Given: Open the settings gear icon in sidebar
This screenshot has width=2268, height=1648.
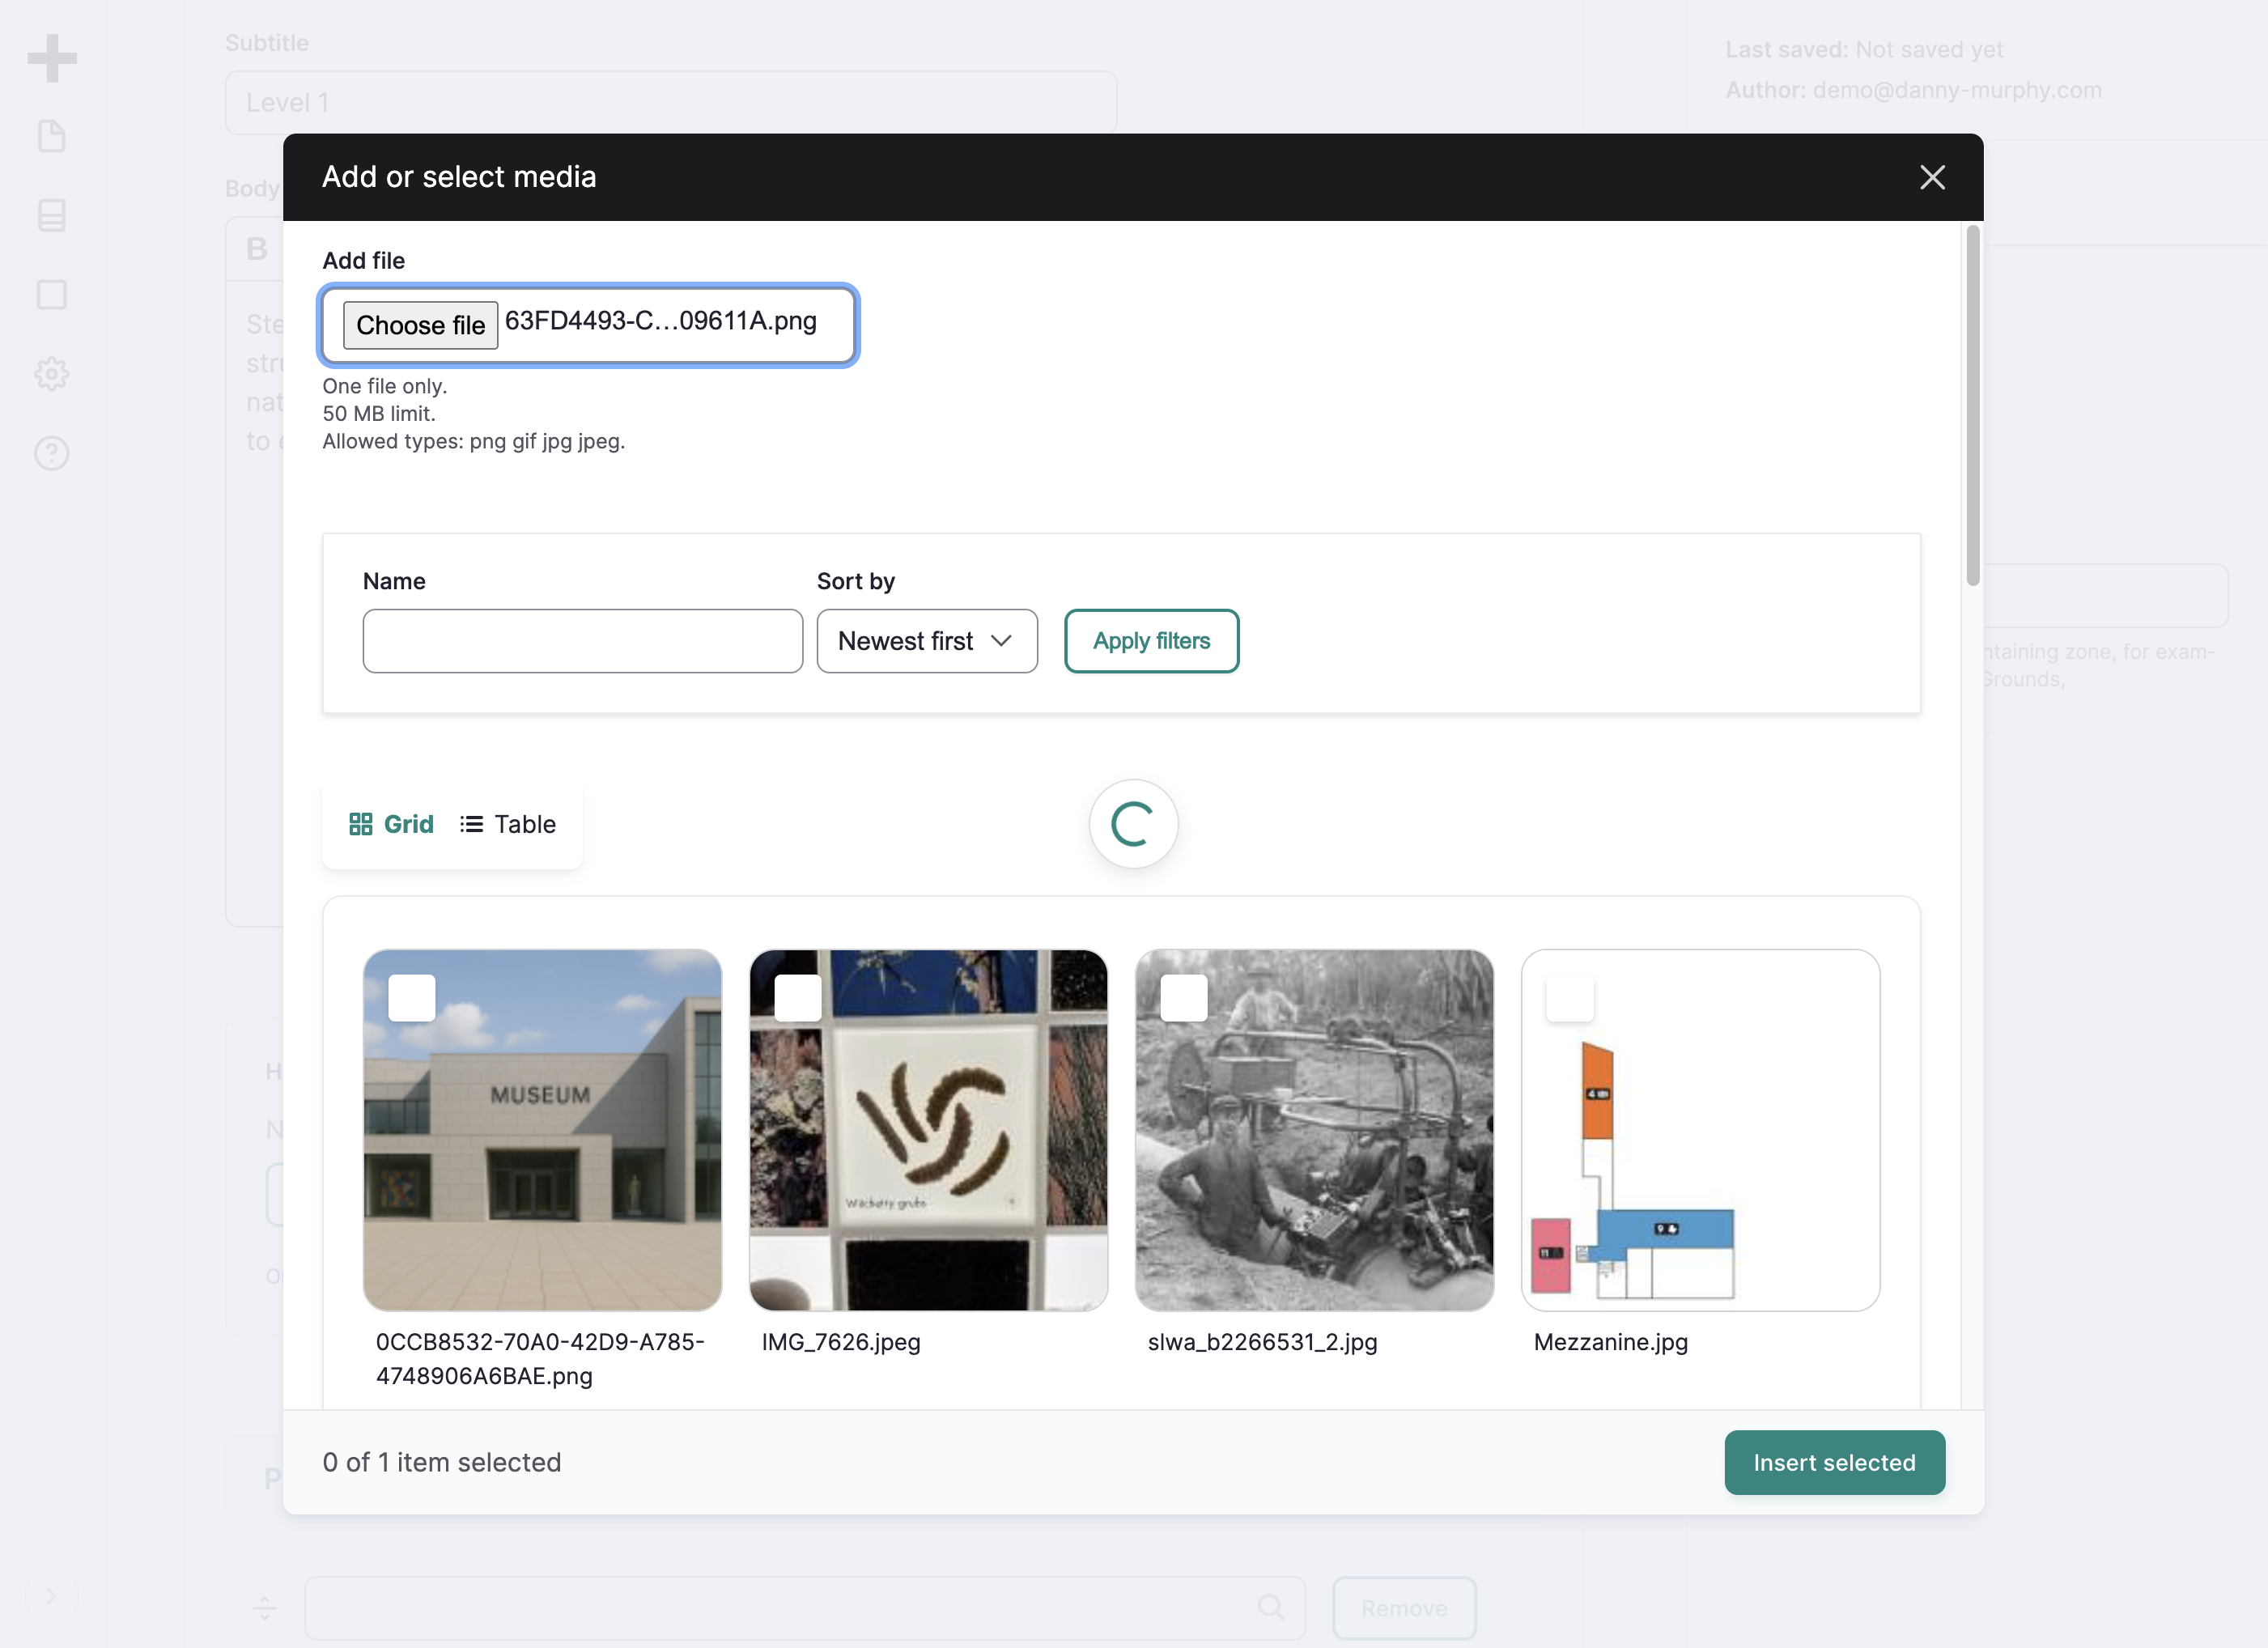Looking at the screenshot, I should 52,374.
